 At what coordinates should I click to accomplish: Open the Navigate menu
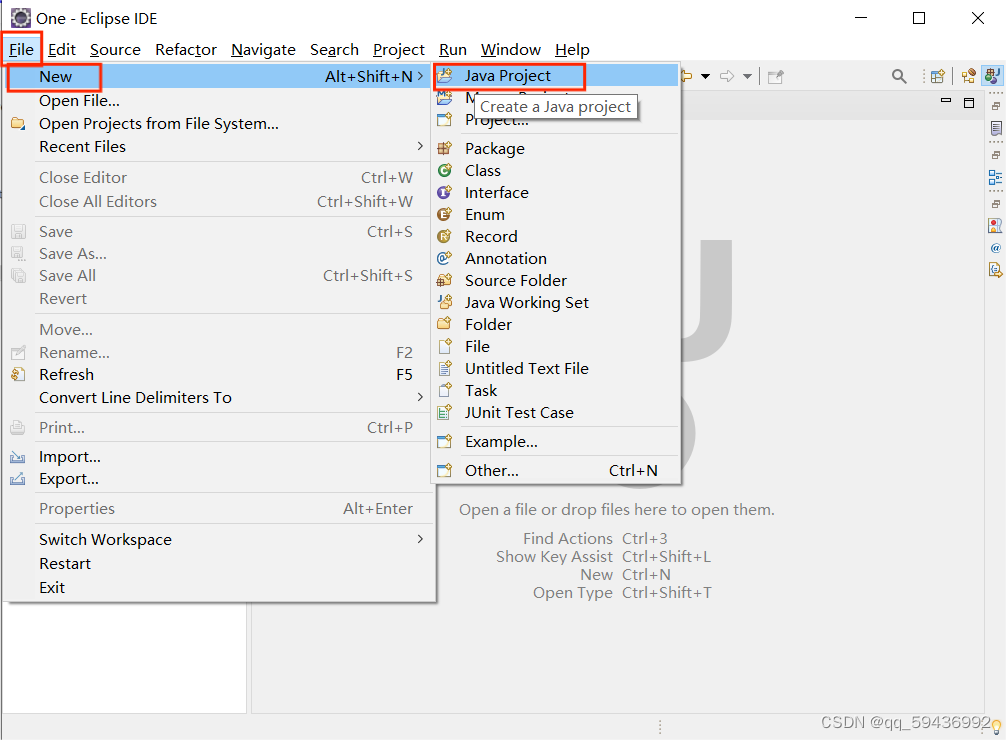tap(263, 49)
